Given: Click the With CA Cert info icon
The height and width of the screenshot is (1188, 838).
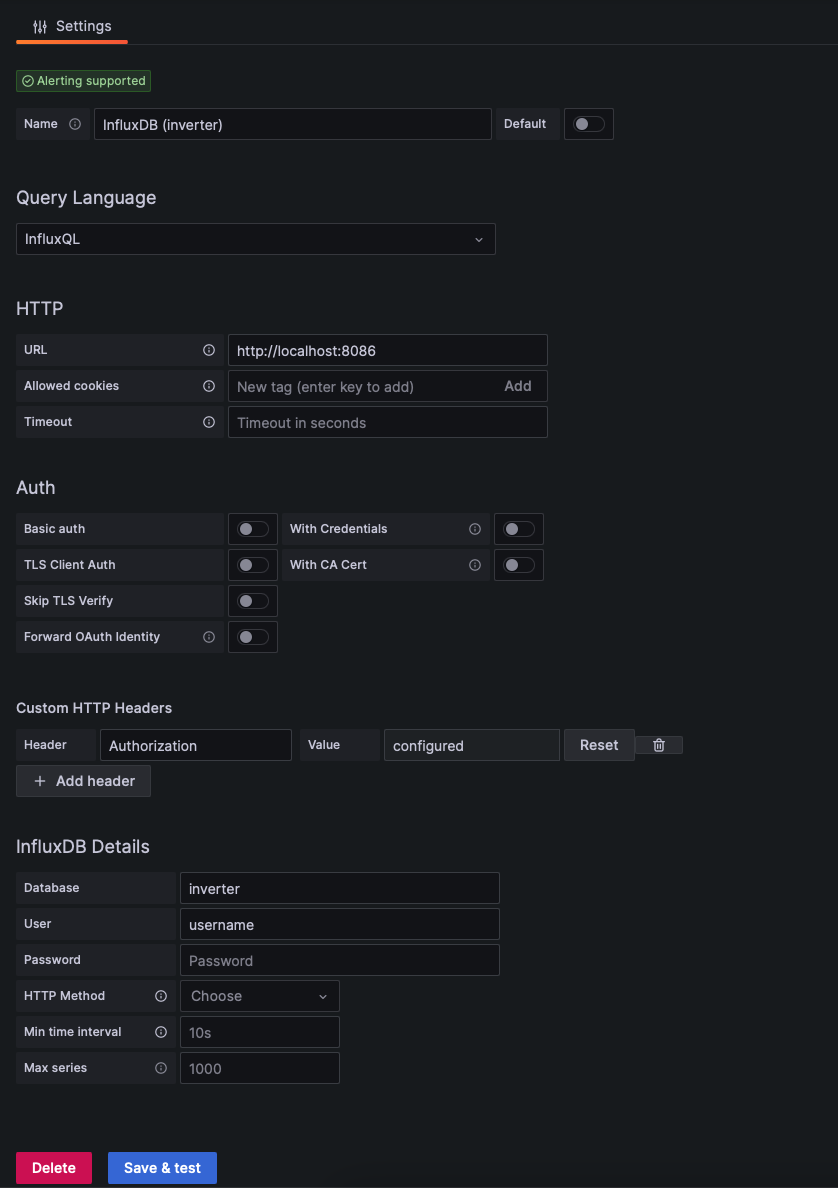Looking at the screenshot, I should point(475,565).
